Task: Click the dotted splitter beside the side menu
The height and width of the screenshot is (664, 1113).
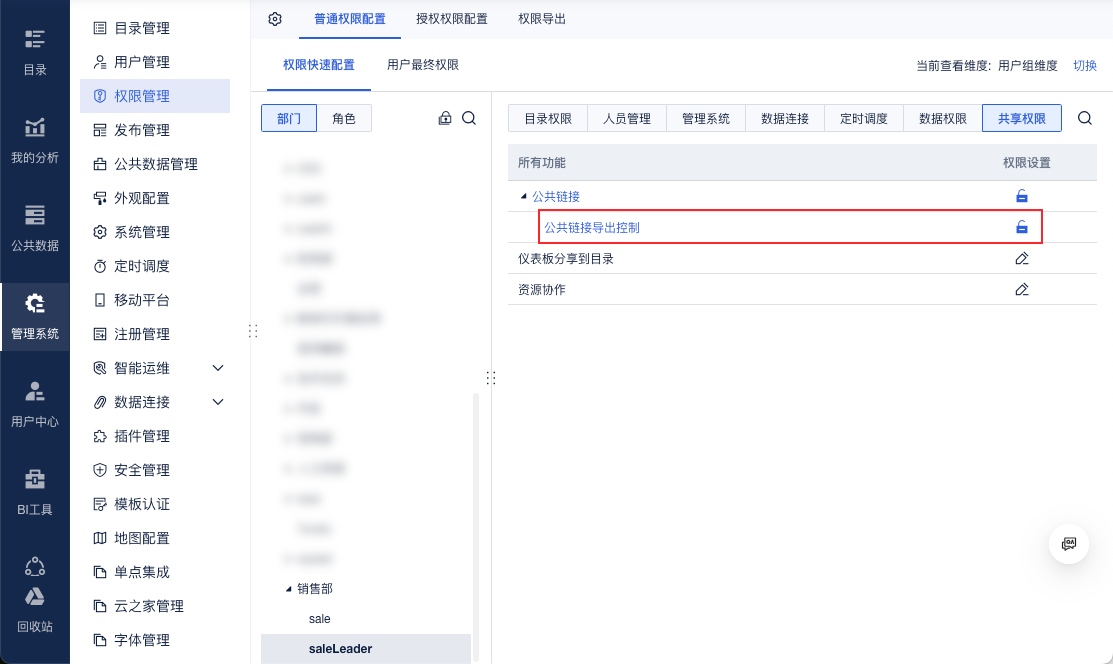Action: [x=253, y=331]
